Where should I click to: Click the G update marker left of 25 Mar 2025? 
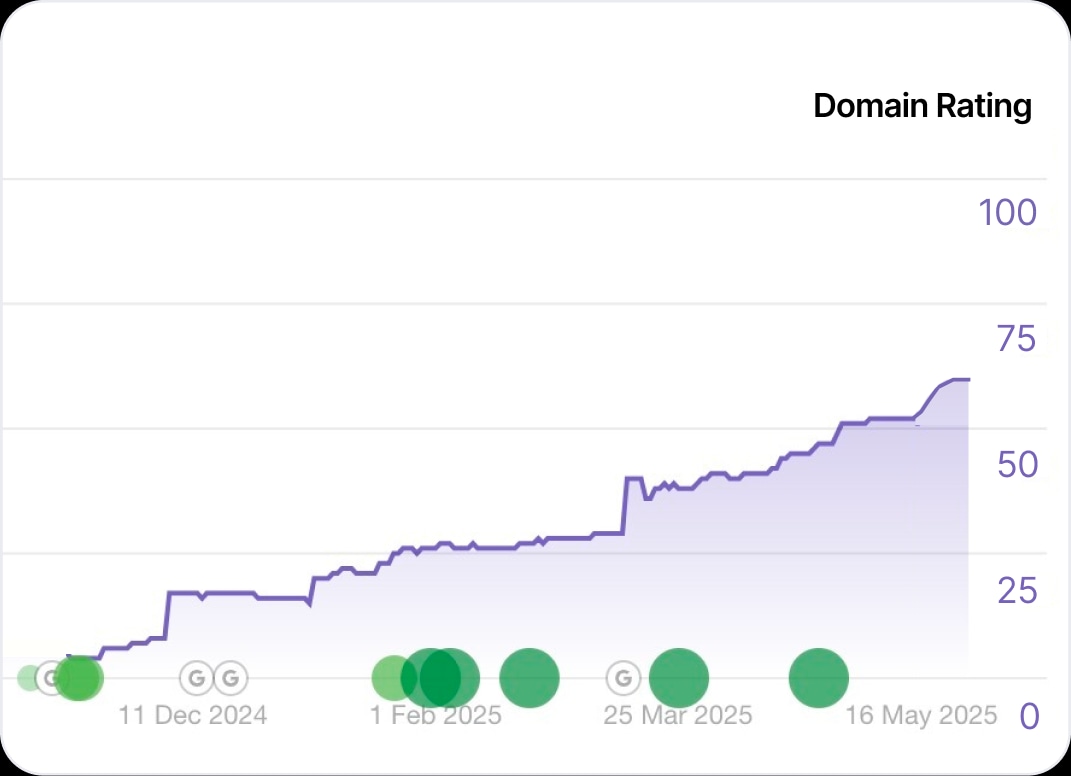pyautogui.click(x=623, y=677)
